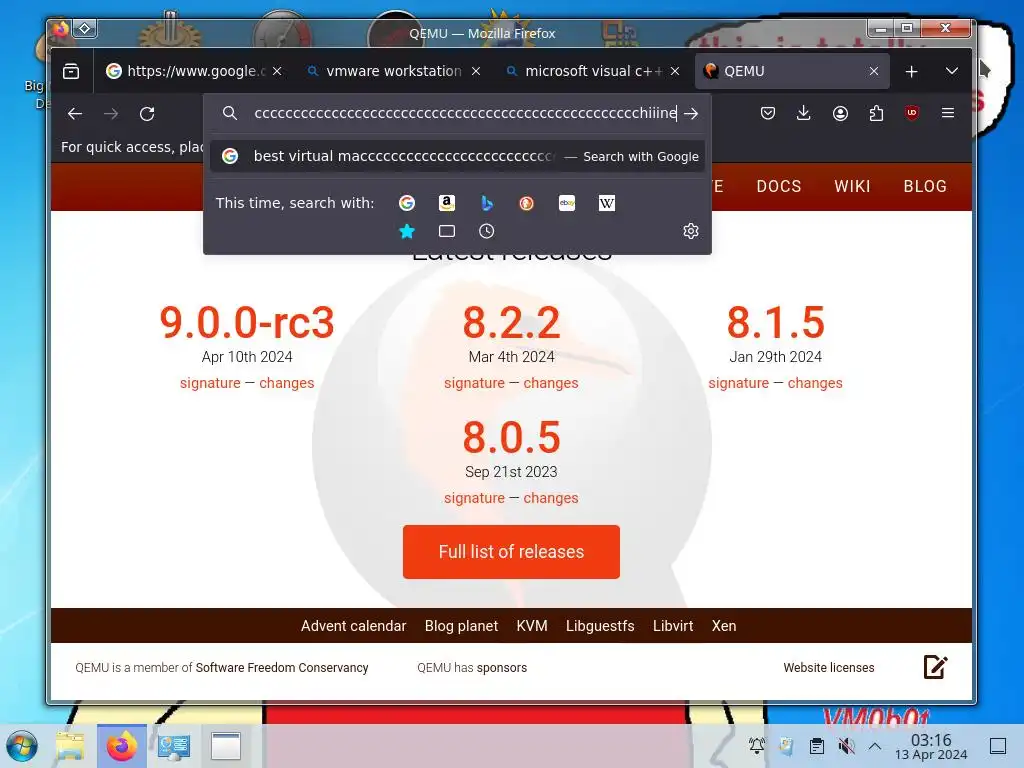The width and height of the screenshot is (1024, 768).
Task: Open DOCS in the QEMU navigation
Action: (778, 186)
